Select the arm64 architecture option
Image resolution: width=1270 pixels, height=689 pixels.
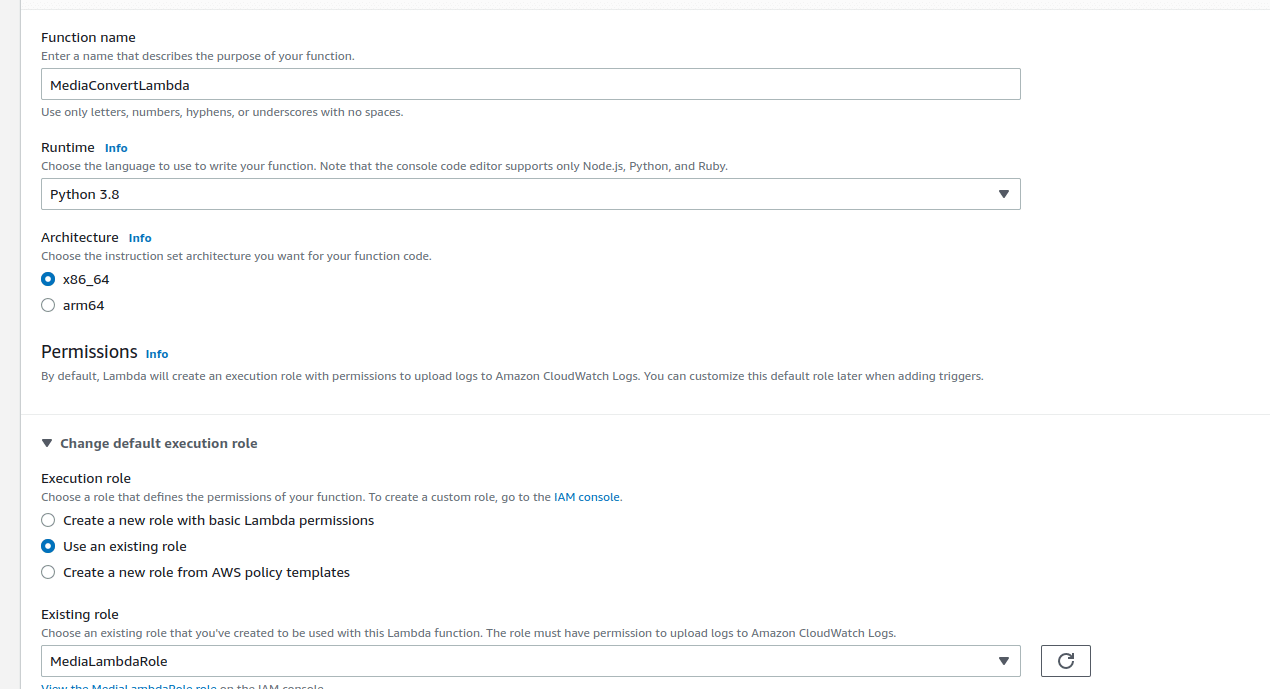tap(47, 305)
